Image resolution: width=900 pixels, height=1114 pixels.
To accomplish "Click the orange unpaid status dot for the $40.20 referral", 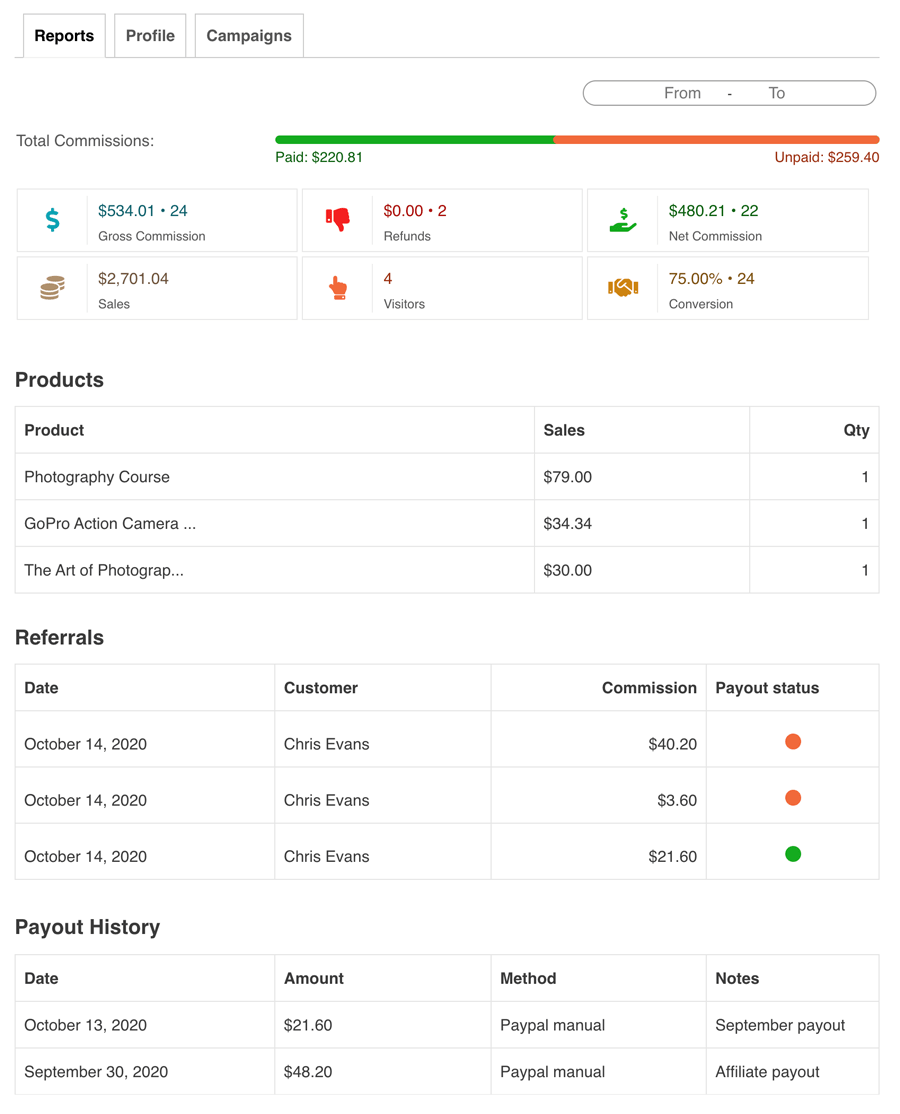I will 793,742.
